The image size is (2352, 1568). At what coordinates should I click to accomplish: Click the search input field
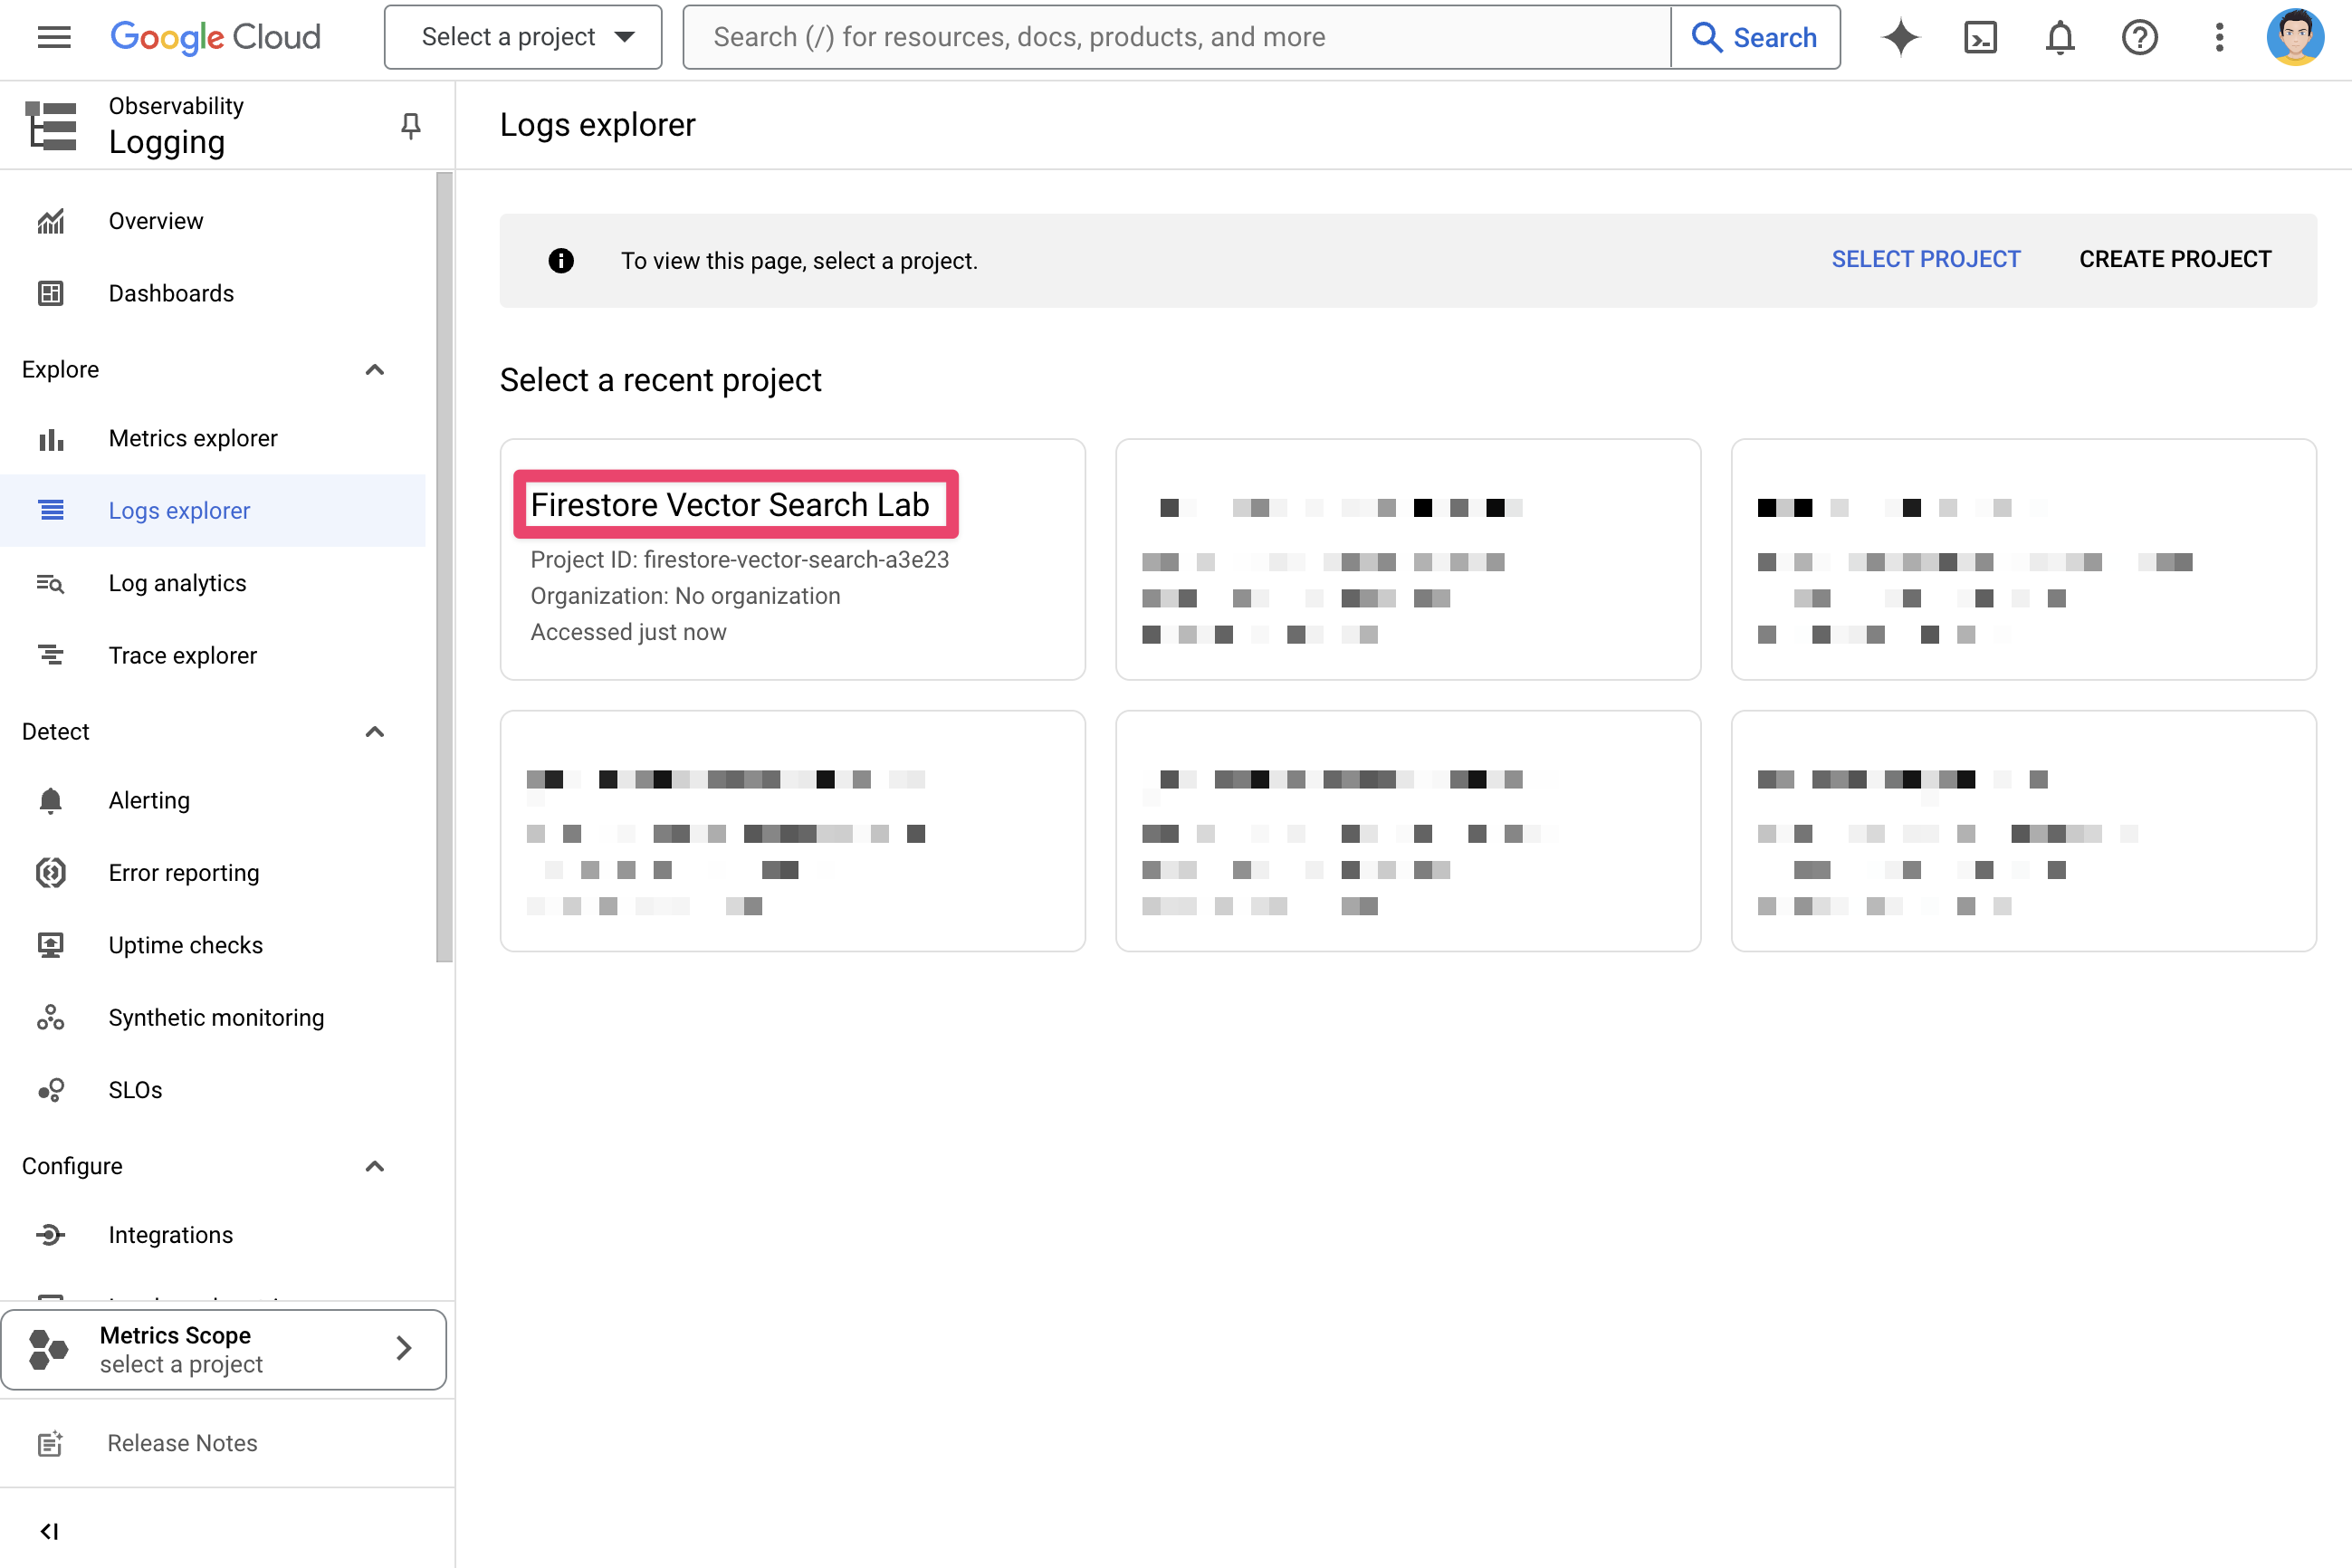pyautogui.click(x=1176, y=37)
